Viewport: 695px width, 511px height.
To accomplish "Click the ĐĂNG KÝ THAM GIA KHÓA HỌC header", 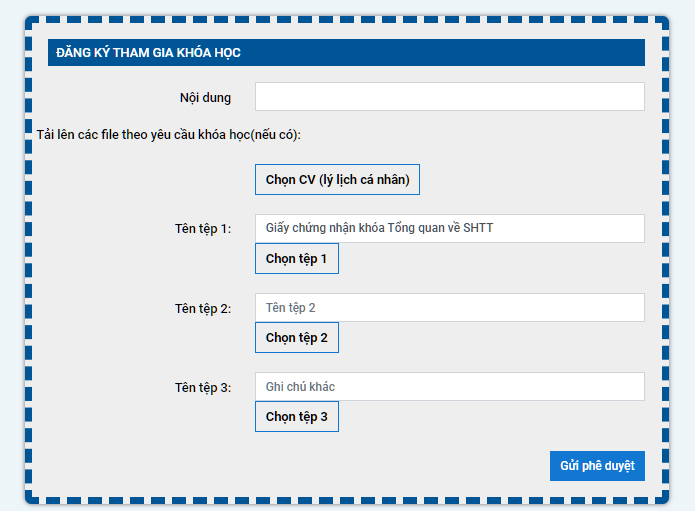I will tap(148, 53).
